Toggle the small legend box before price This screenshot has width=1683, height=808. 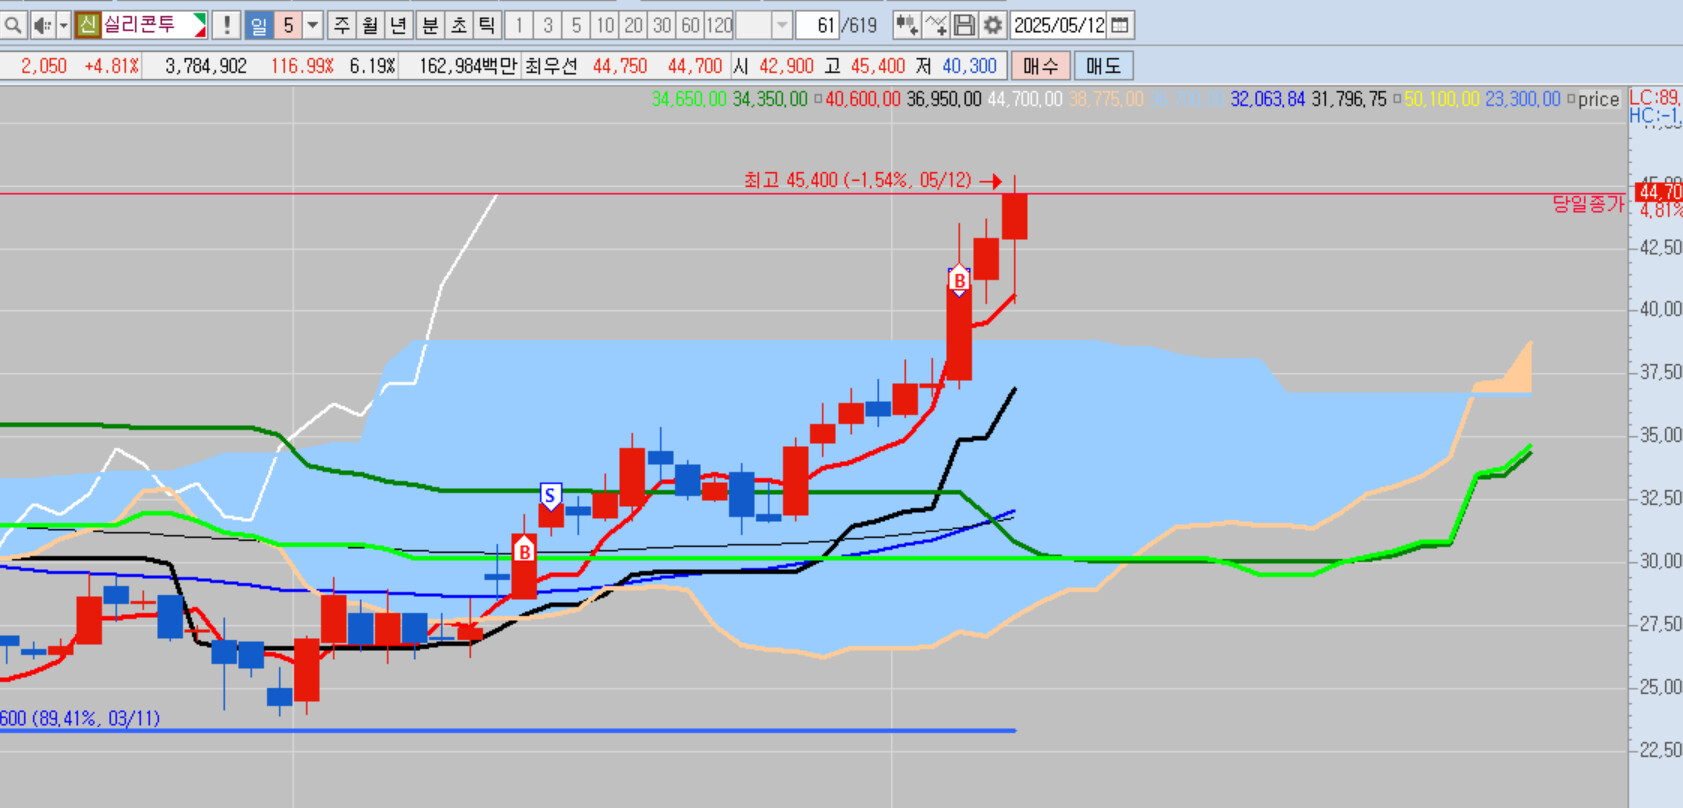1571,99
